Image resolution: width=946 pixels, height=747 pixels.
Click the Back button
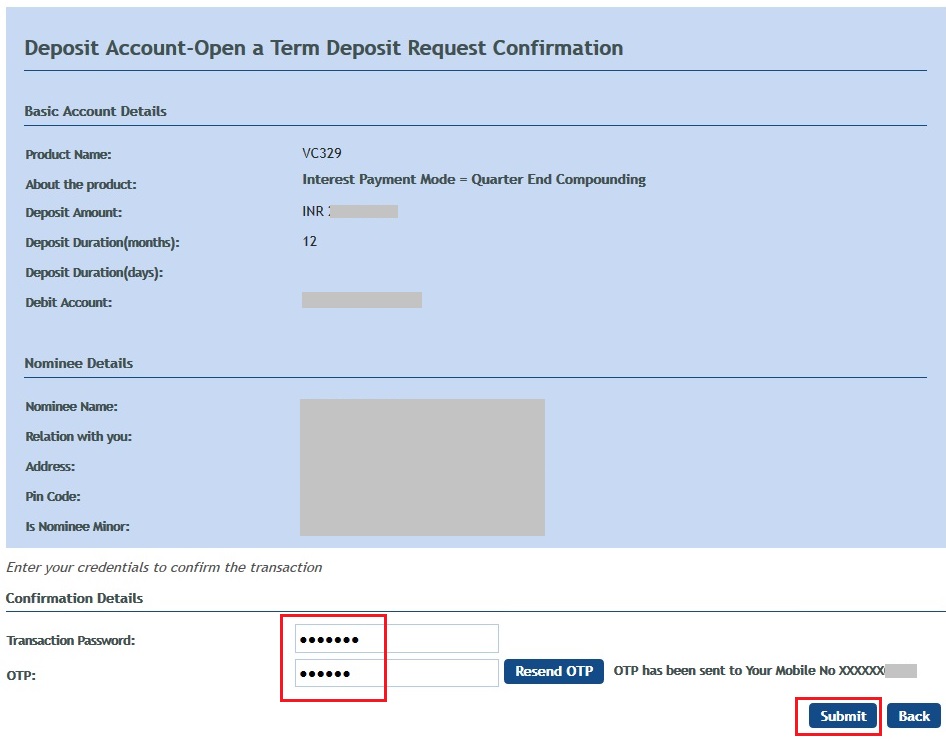tap(912, 716)
